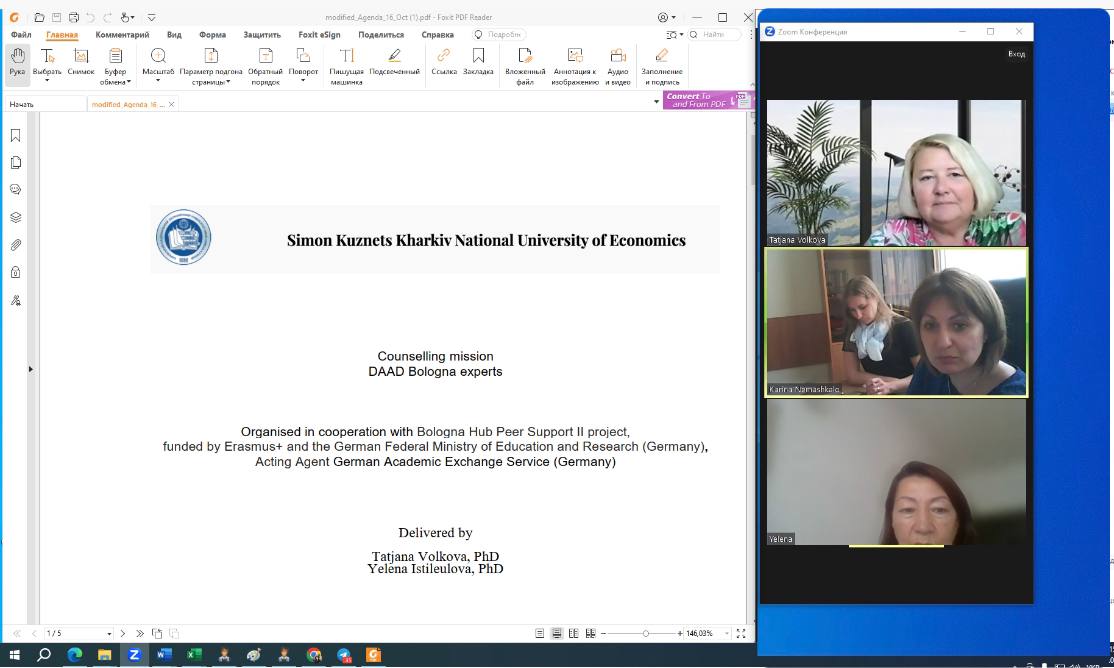Open Signatures panel in left sidebar
1114x668 pixels.
tap(16, 300)
